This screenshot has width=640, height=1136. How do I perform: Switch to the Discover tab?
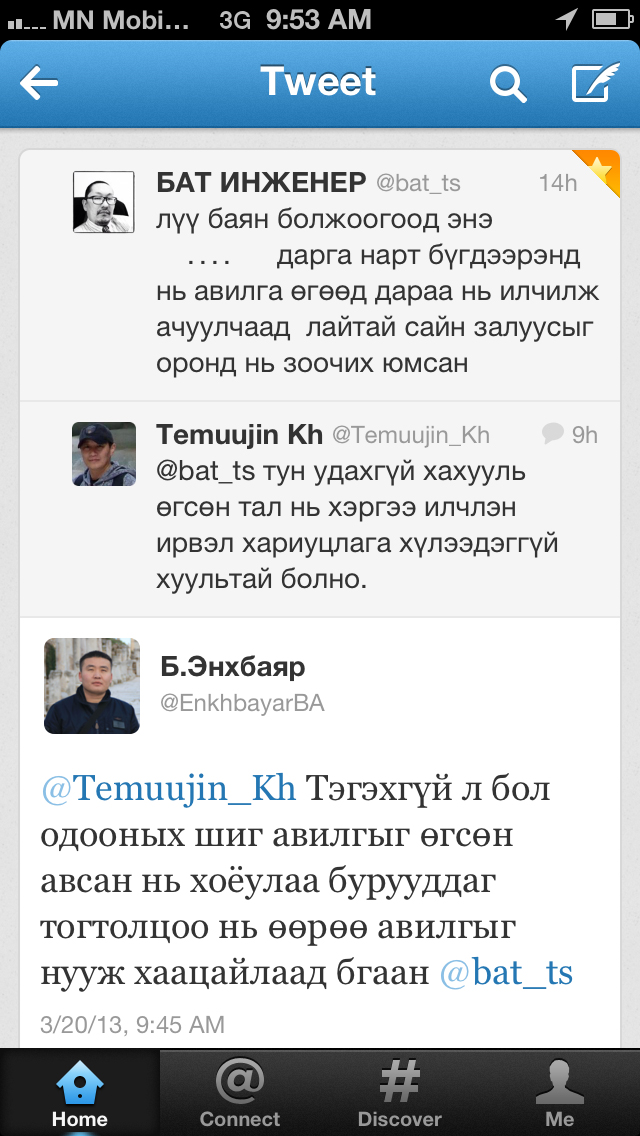coord(400,1092)
